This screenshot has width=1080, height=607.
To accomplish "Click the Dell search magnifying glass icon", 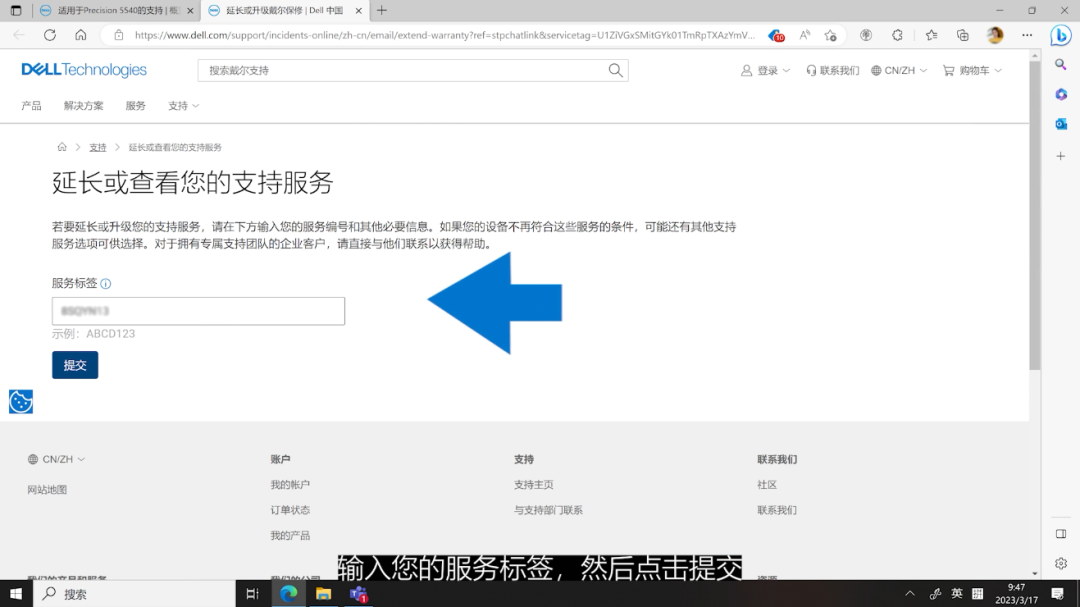I will tap(614, 69).
